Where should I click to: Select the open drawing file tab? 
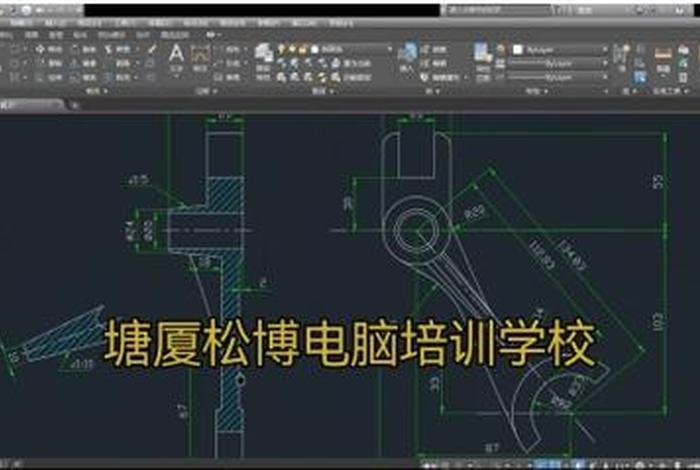(x=32, y=105)
